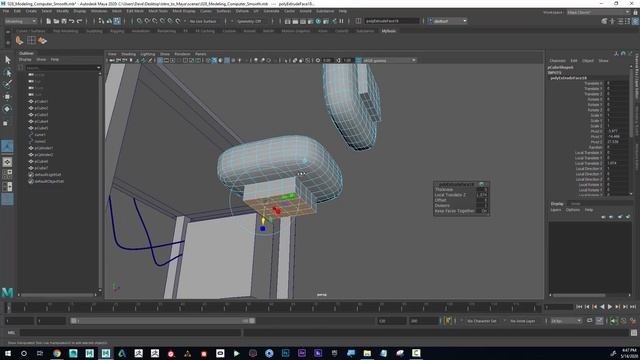Enable snap to grids magnet icon
This screenshot has width=640, height=360.
pyautogui.click(x=140, y=21)
